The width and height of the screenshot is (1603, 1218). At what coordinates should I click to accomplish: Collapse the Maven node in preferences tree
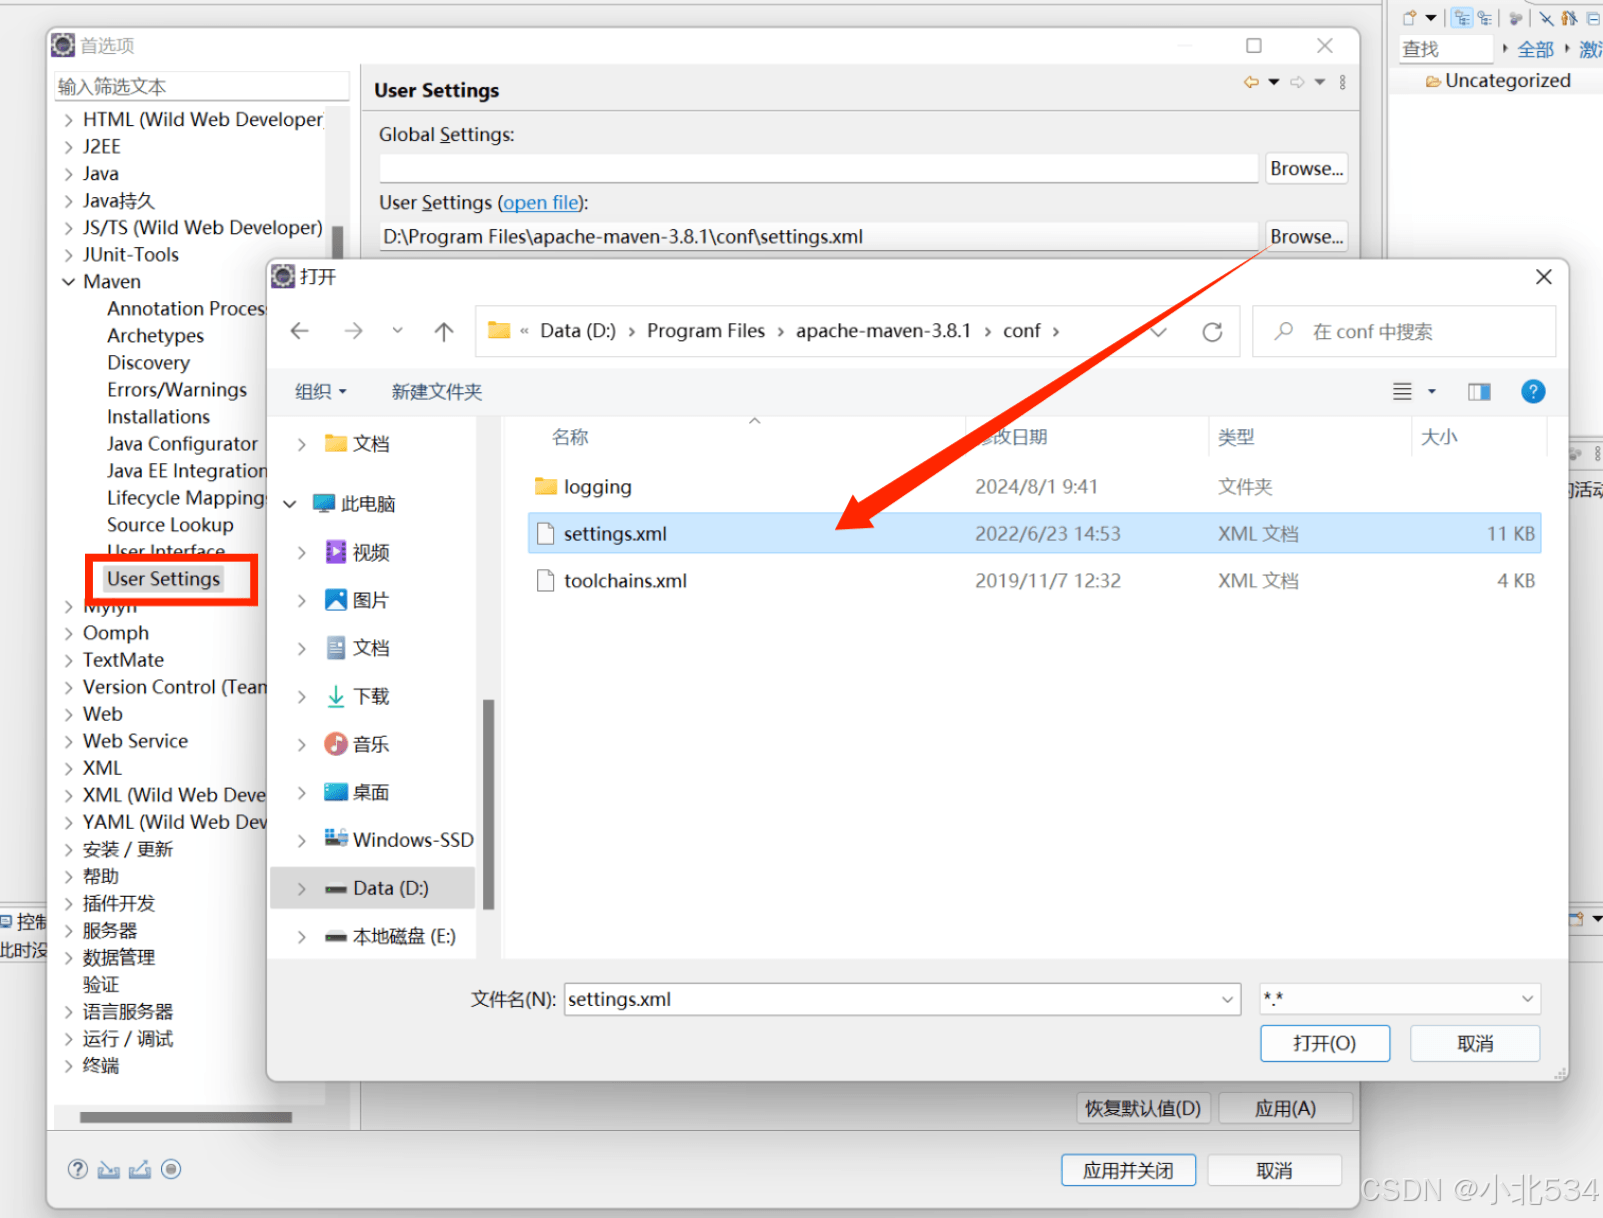pyautogui.click(x=66, y=281)
